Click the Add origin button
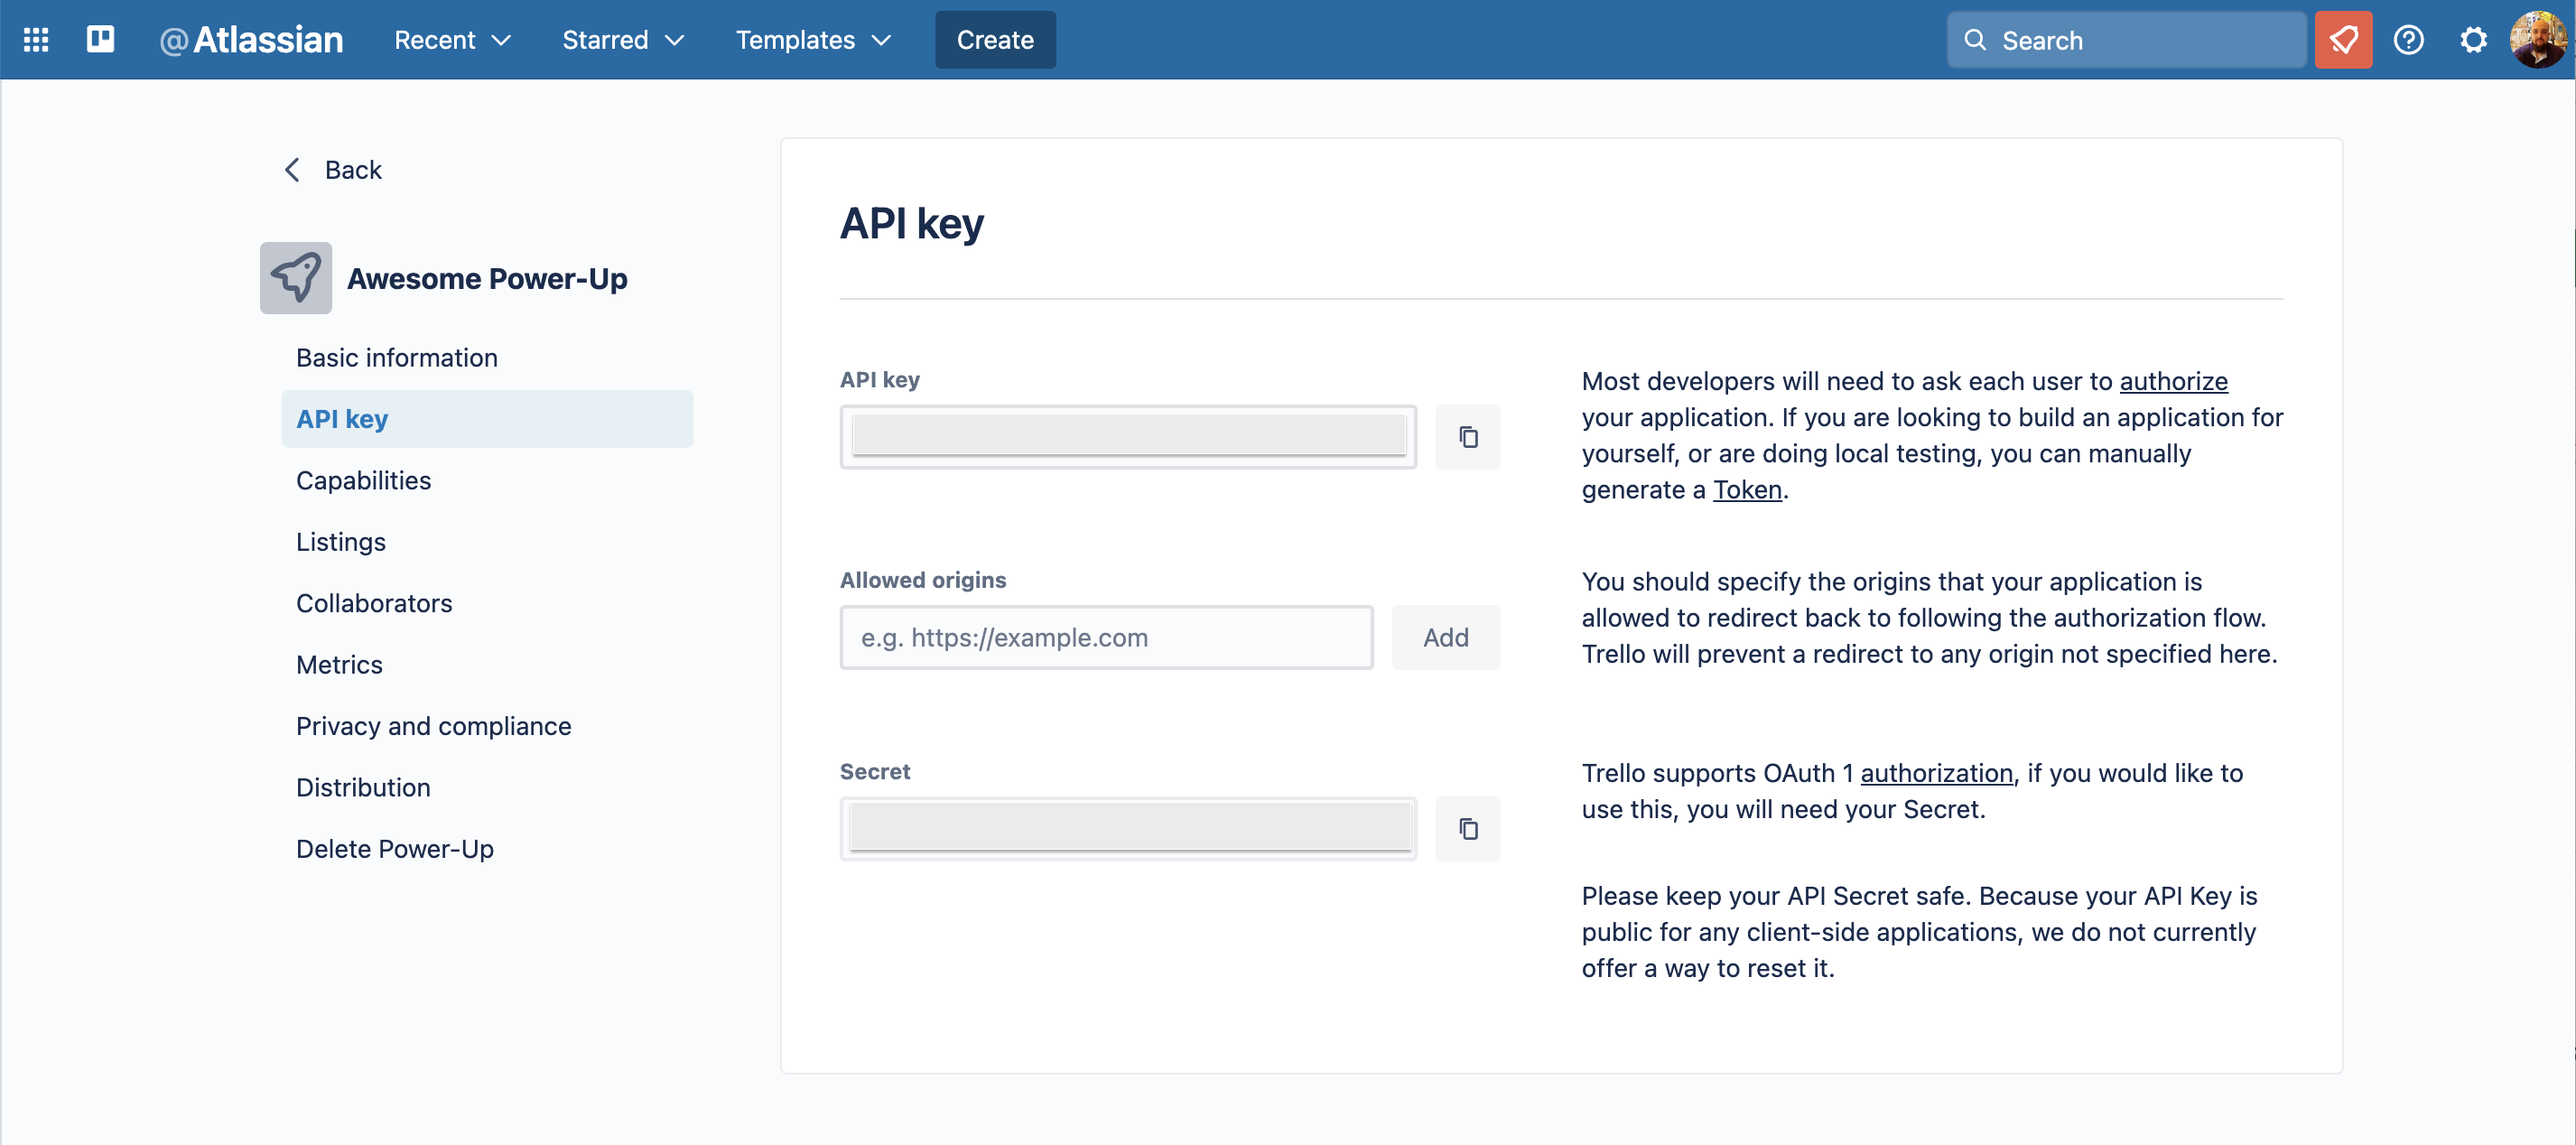Screen dimensions: 2576x1145 pyautogui.click(x=1445, y=638)
